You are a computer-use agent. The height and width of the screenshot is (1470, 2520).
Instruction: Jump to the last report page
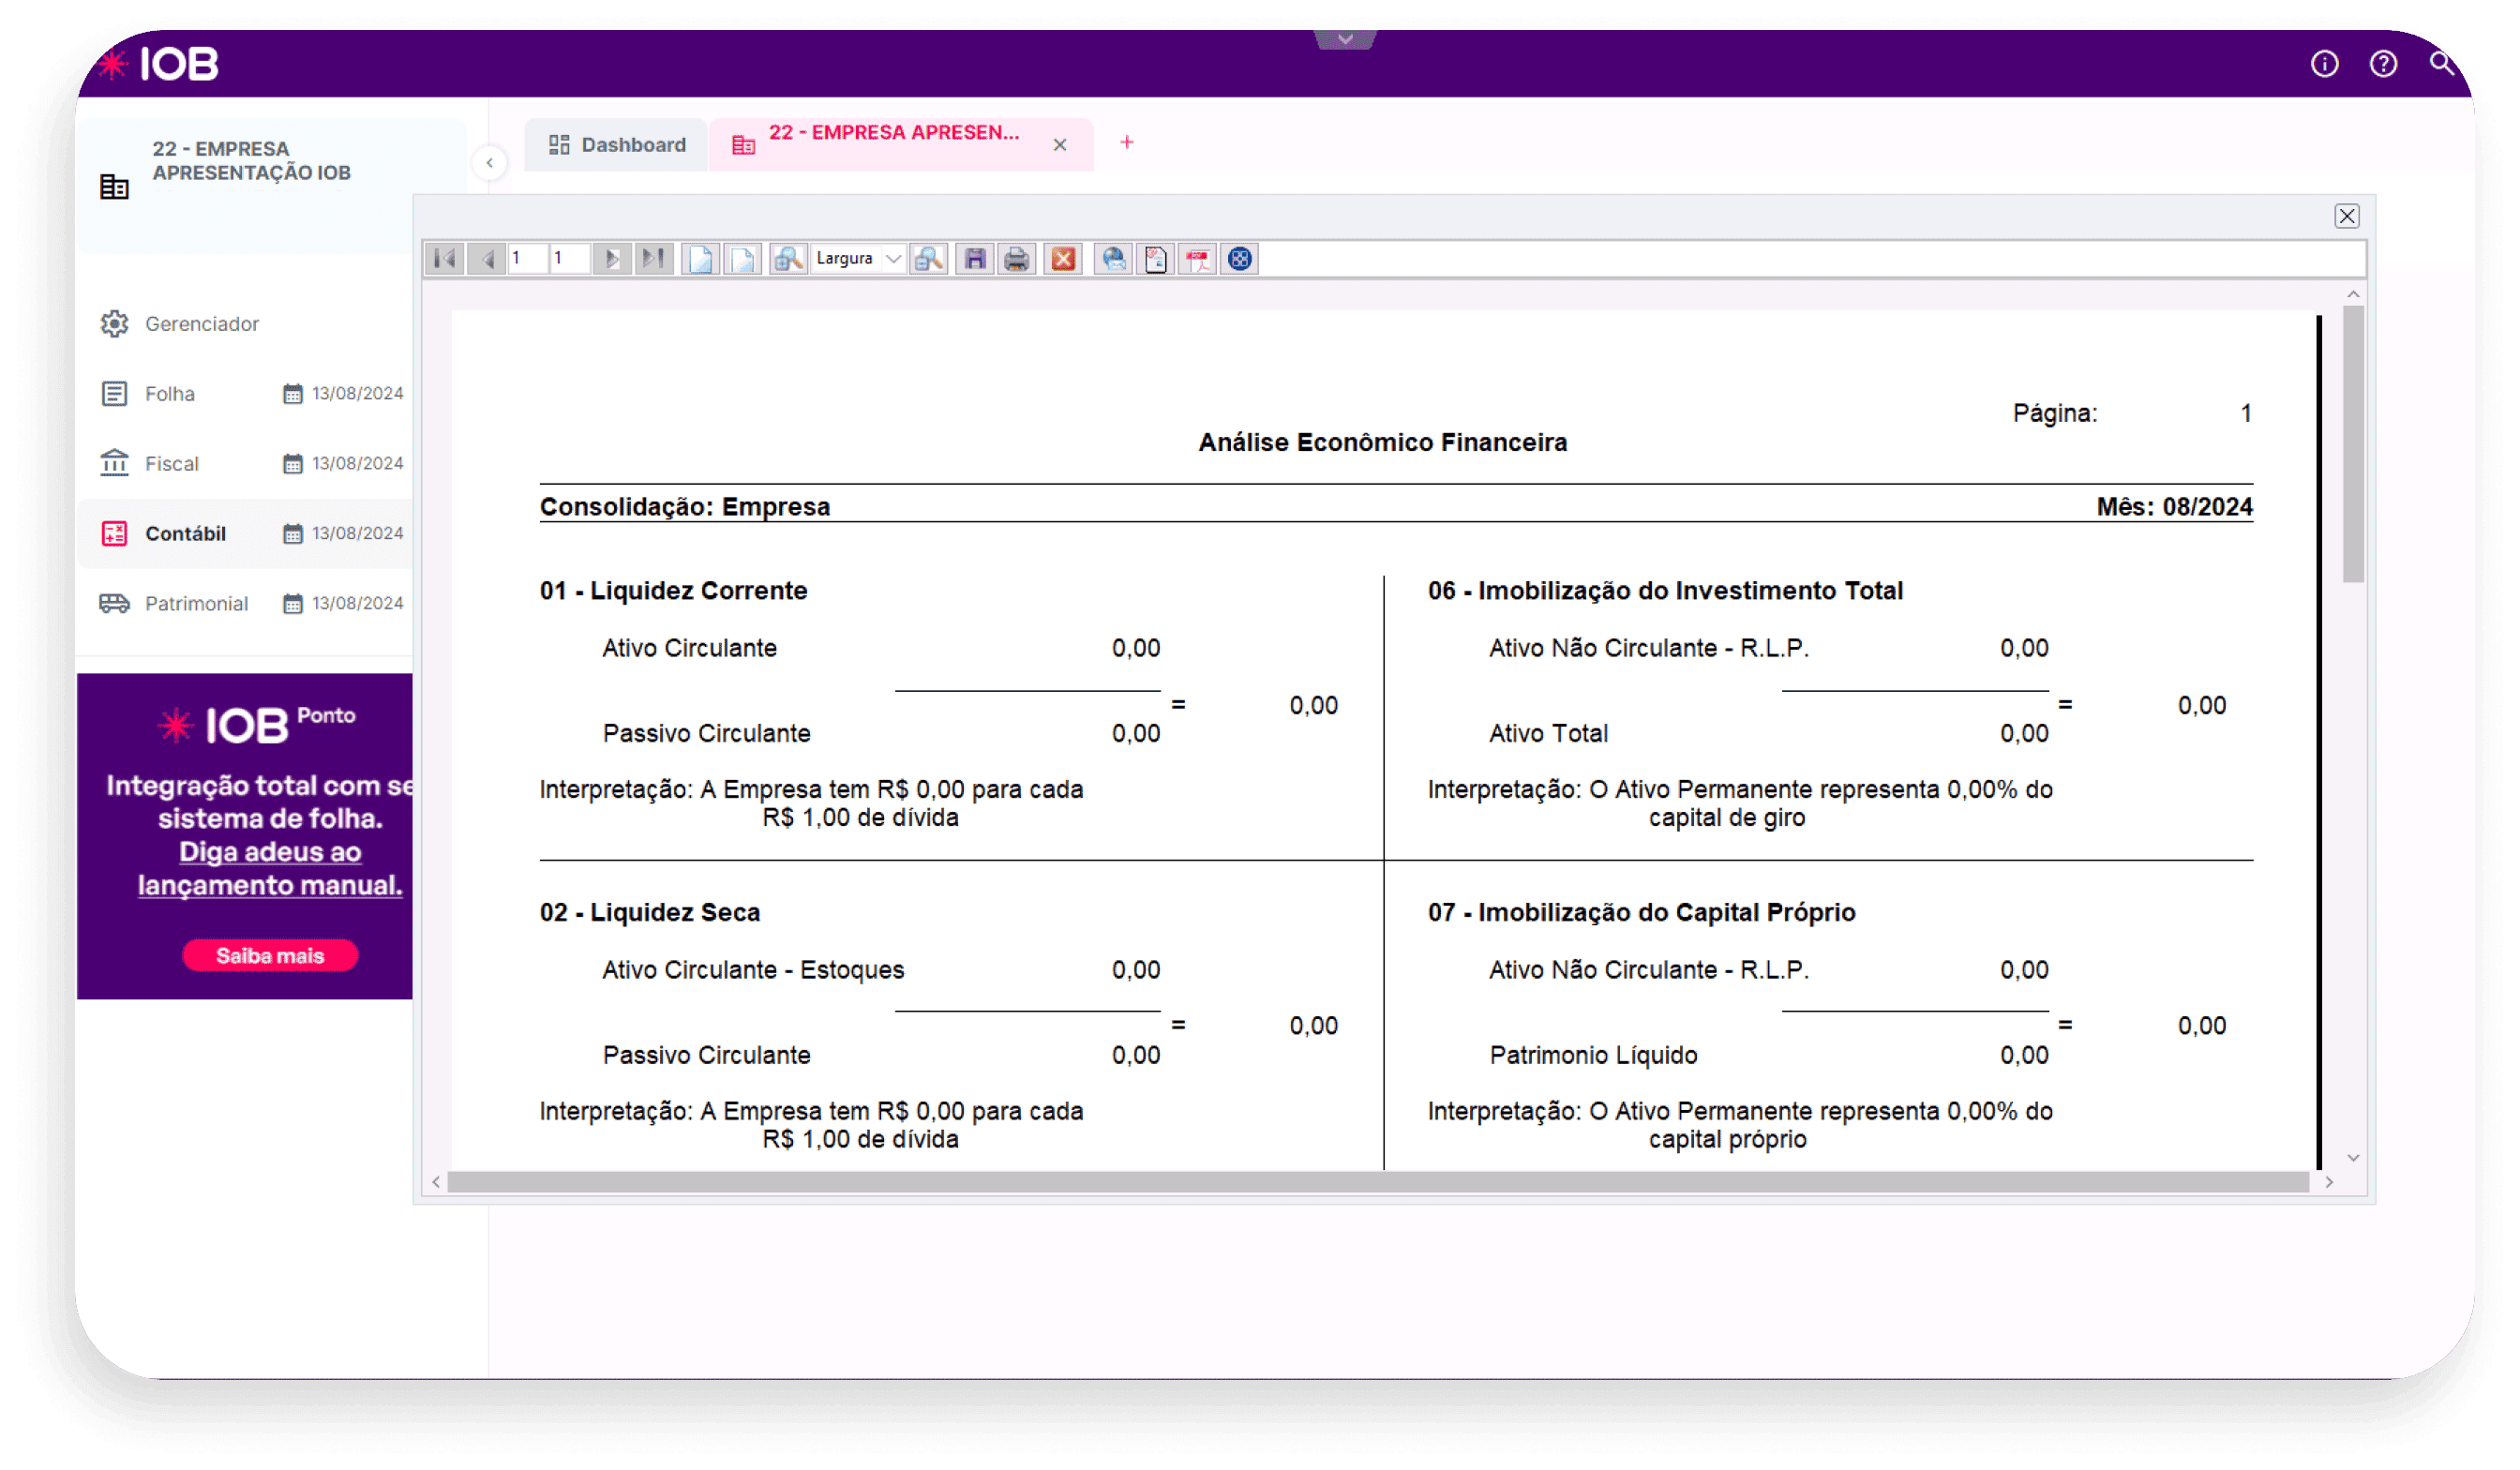[x=655, y=258]
